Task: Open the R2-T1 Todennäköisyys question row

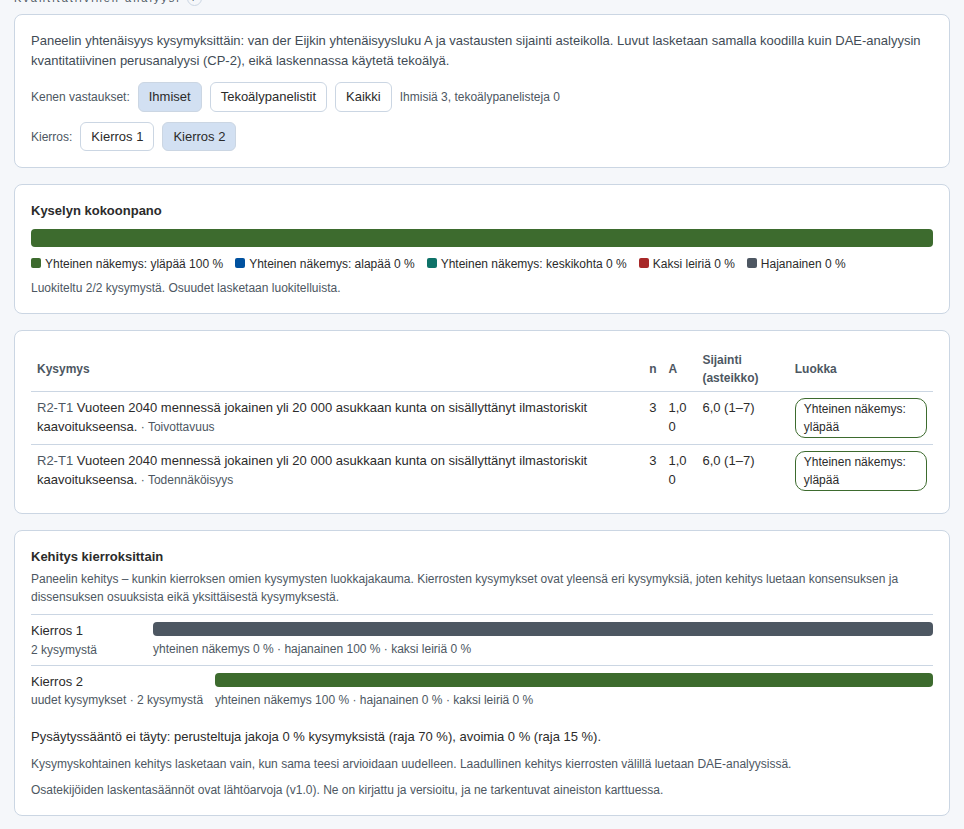Action: (x=482, y=470)
